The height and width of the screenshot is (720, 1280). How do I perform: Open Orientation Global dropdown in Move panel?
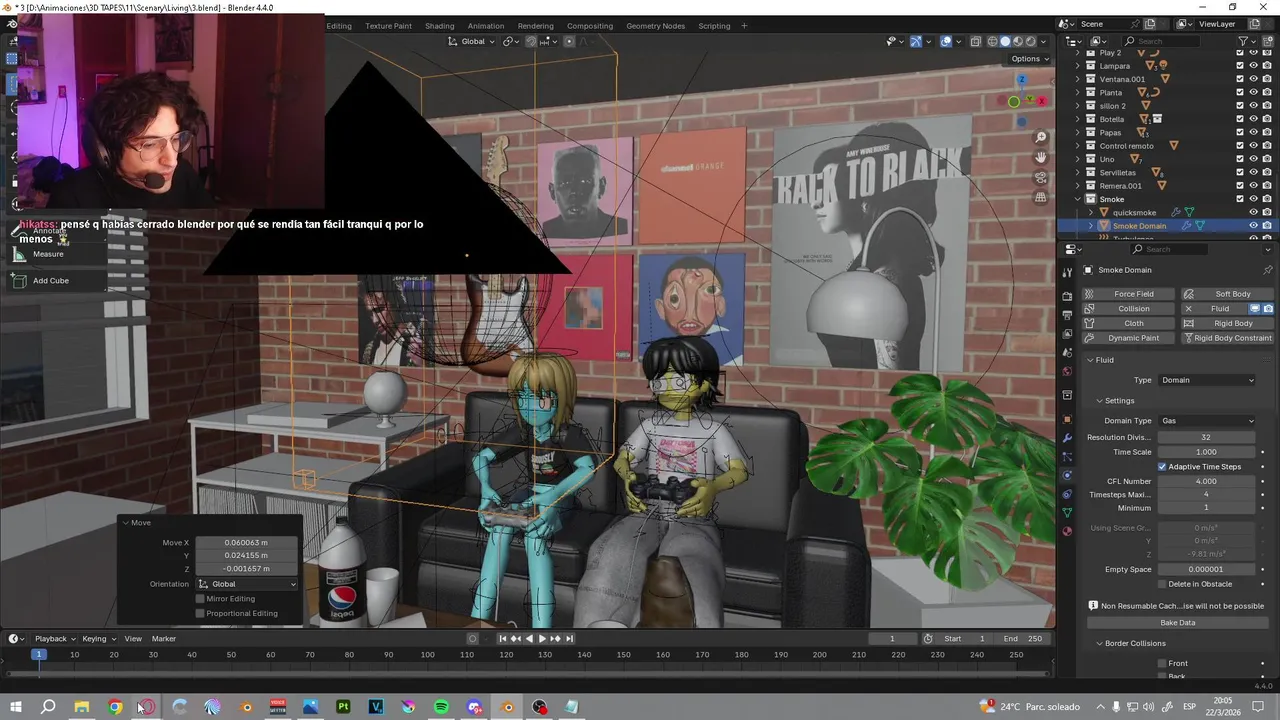coord(247,584)
